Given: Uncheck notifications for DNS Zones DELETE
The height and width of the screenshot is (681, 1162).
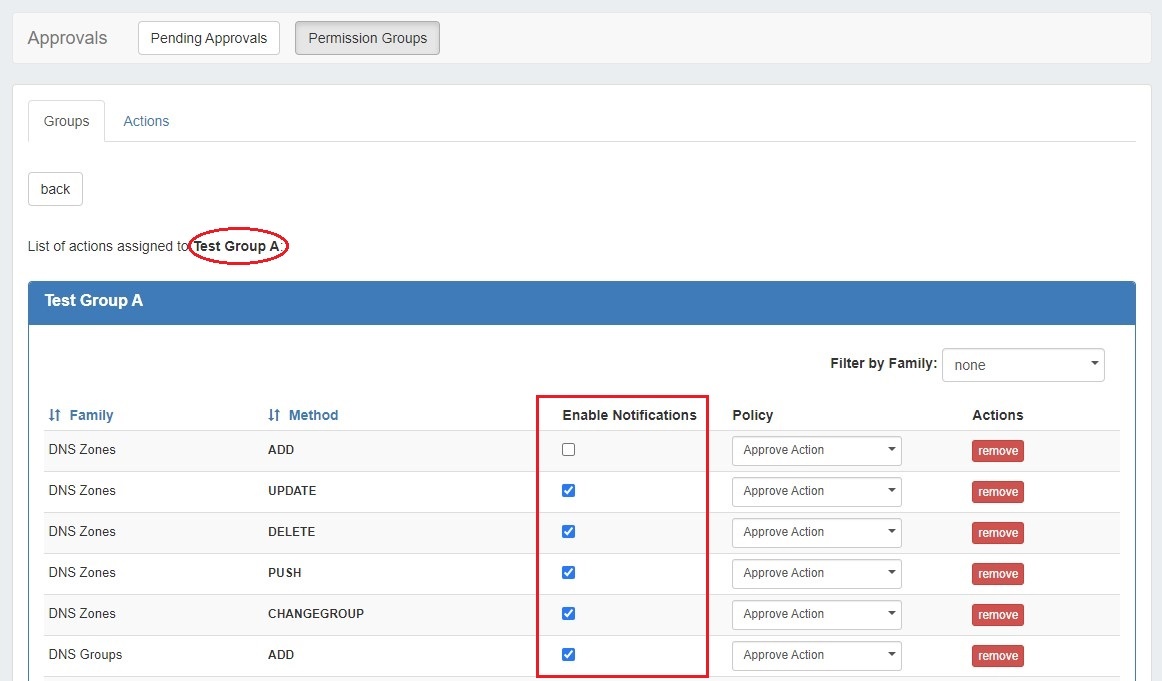Looking at the screenshot, I should 568,532.
